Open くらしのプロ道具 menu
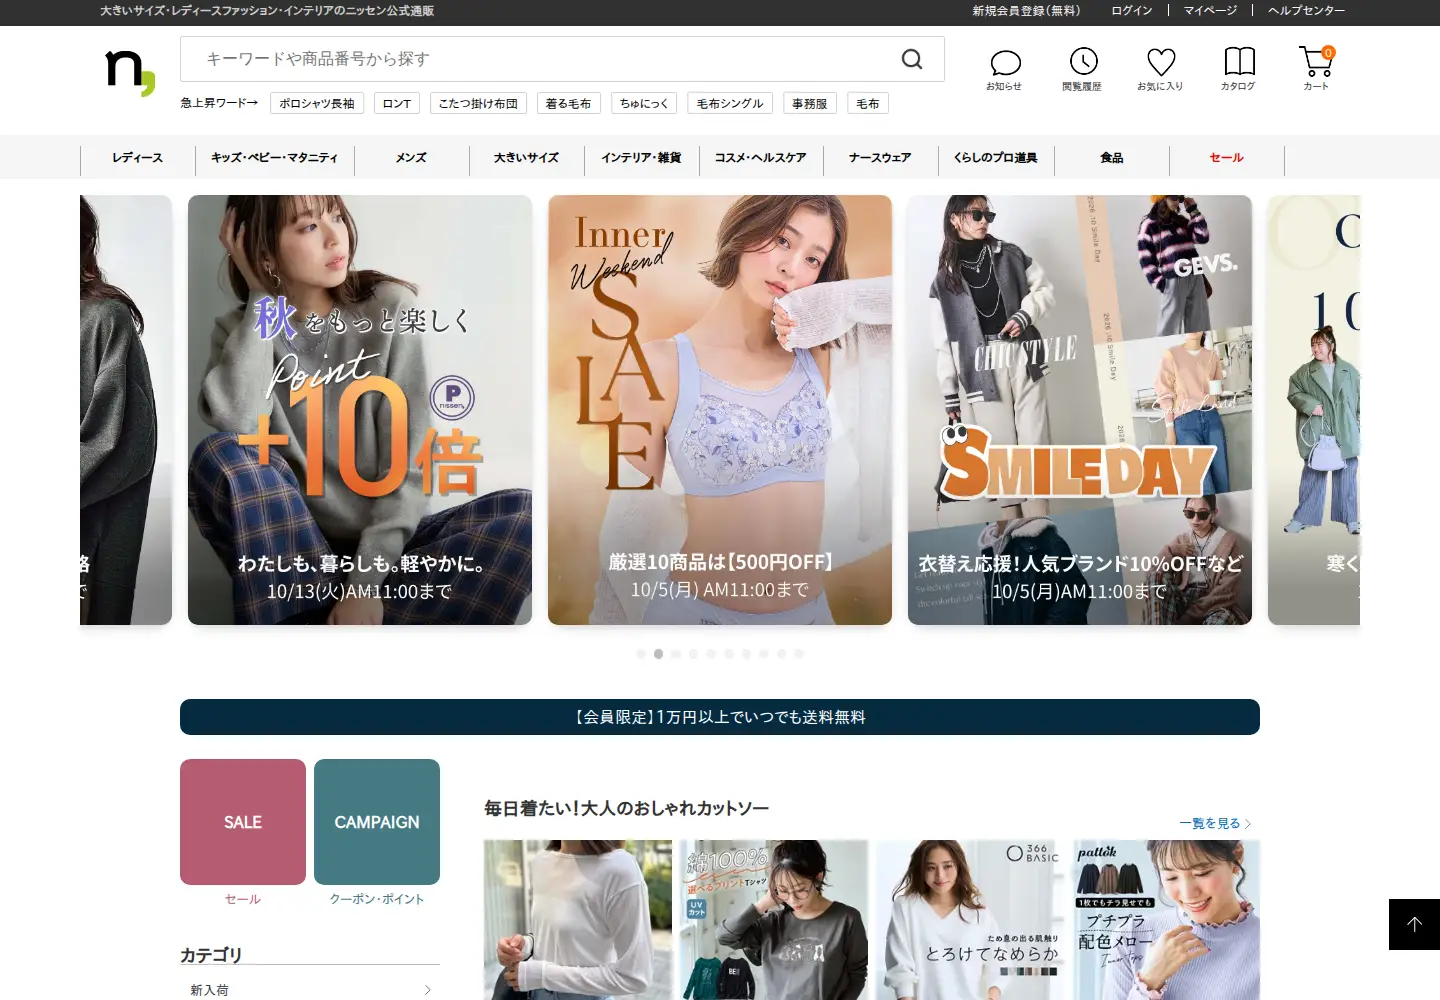Image resolution: width=1440 pixels, height=1000 pixels. click(996, 158)
